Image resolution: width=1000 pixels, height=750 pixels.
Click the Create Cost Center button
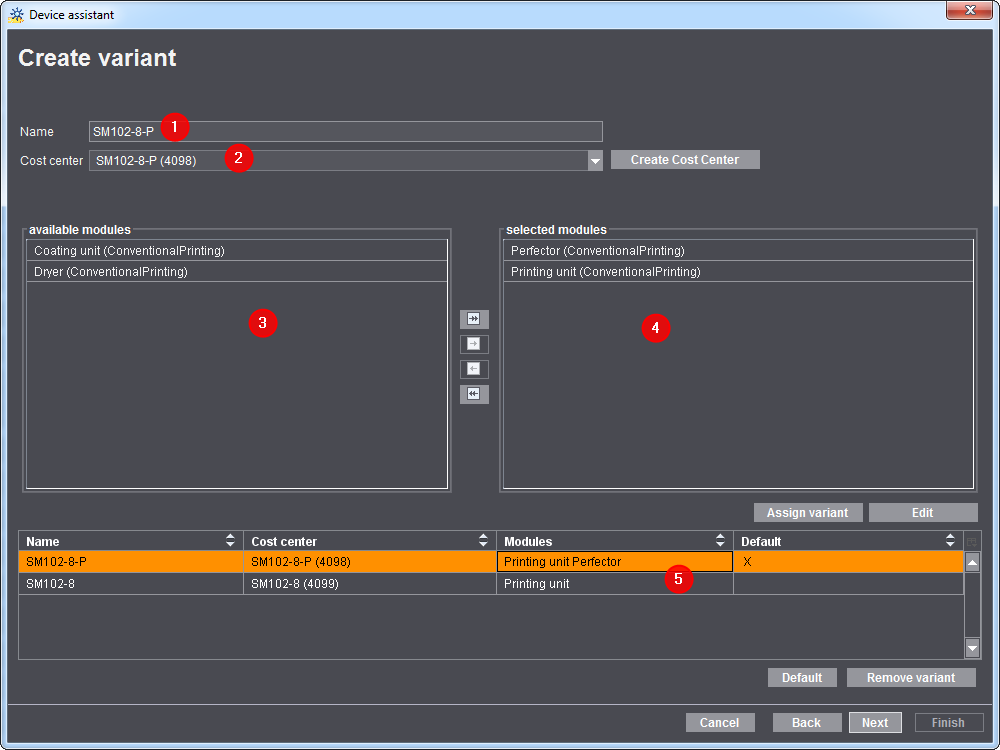[685, 160]
